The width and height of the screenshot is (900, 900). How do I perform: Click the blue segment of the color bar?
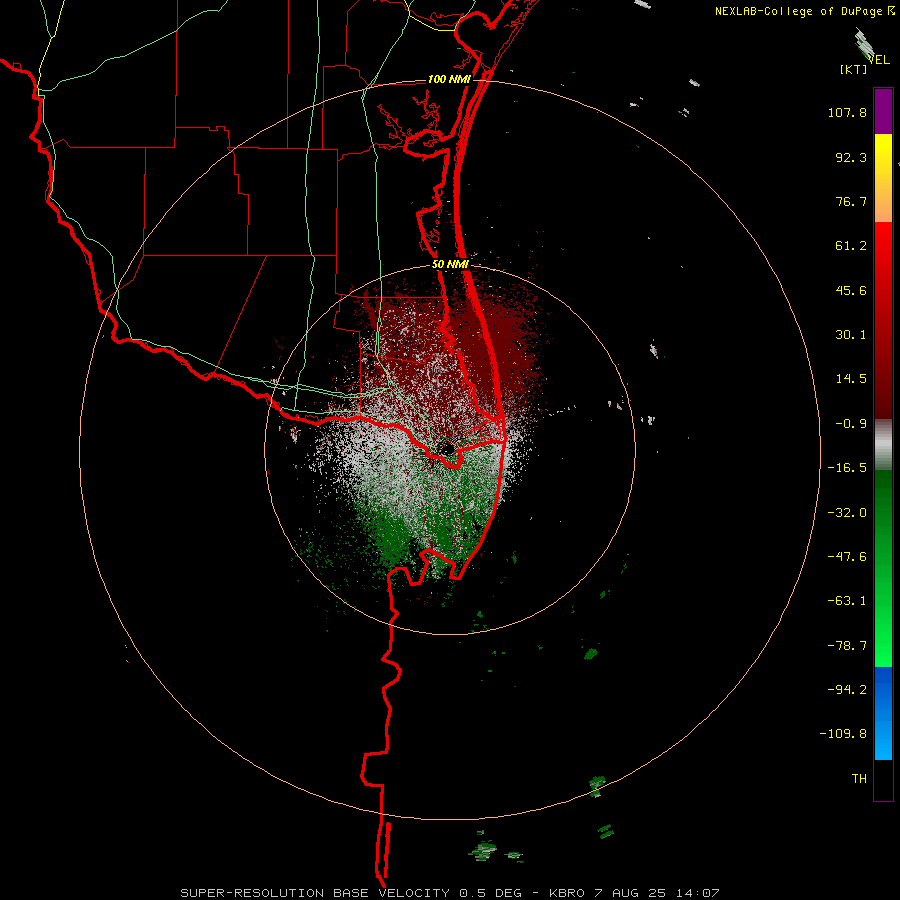coord(883,713)
